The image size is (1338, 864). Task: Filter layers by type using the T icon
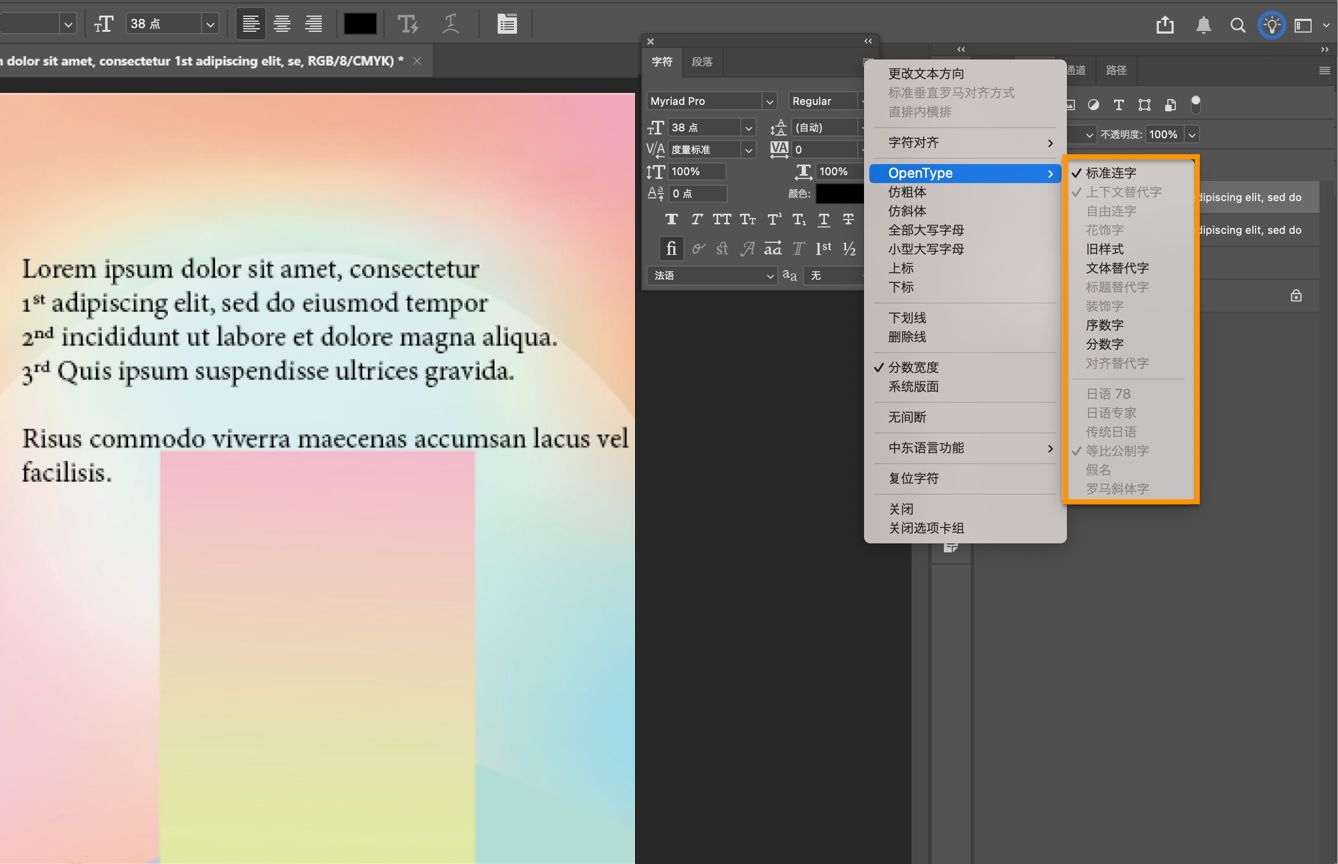click(1120, 105)
